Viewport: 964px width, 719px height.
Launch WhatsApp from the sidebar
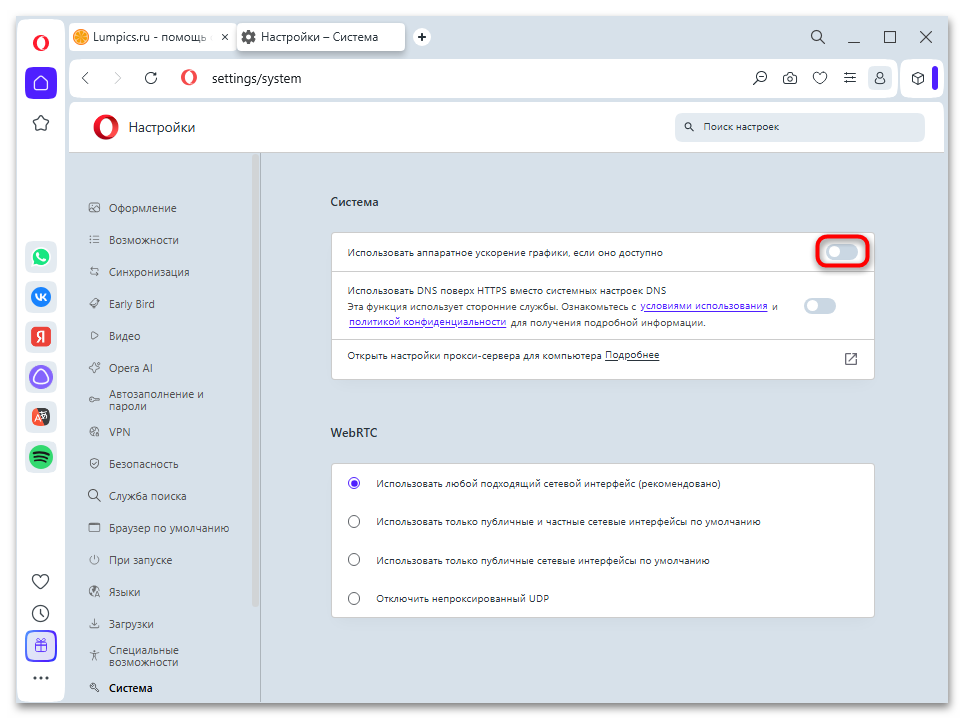point(41,257)
